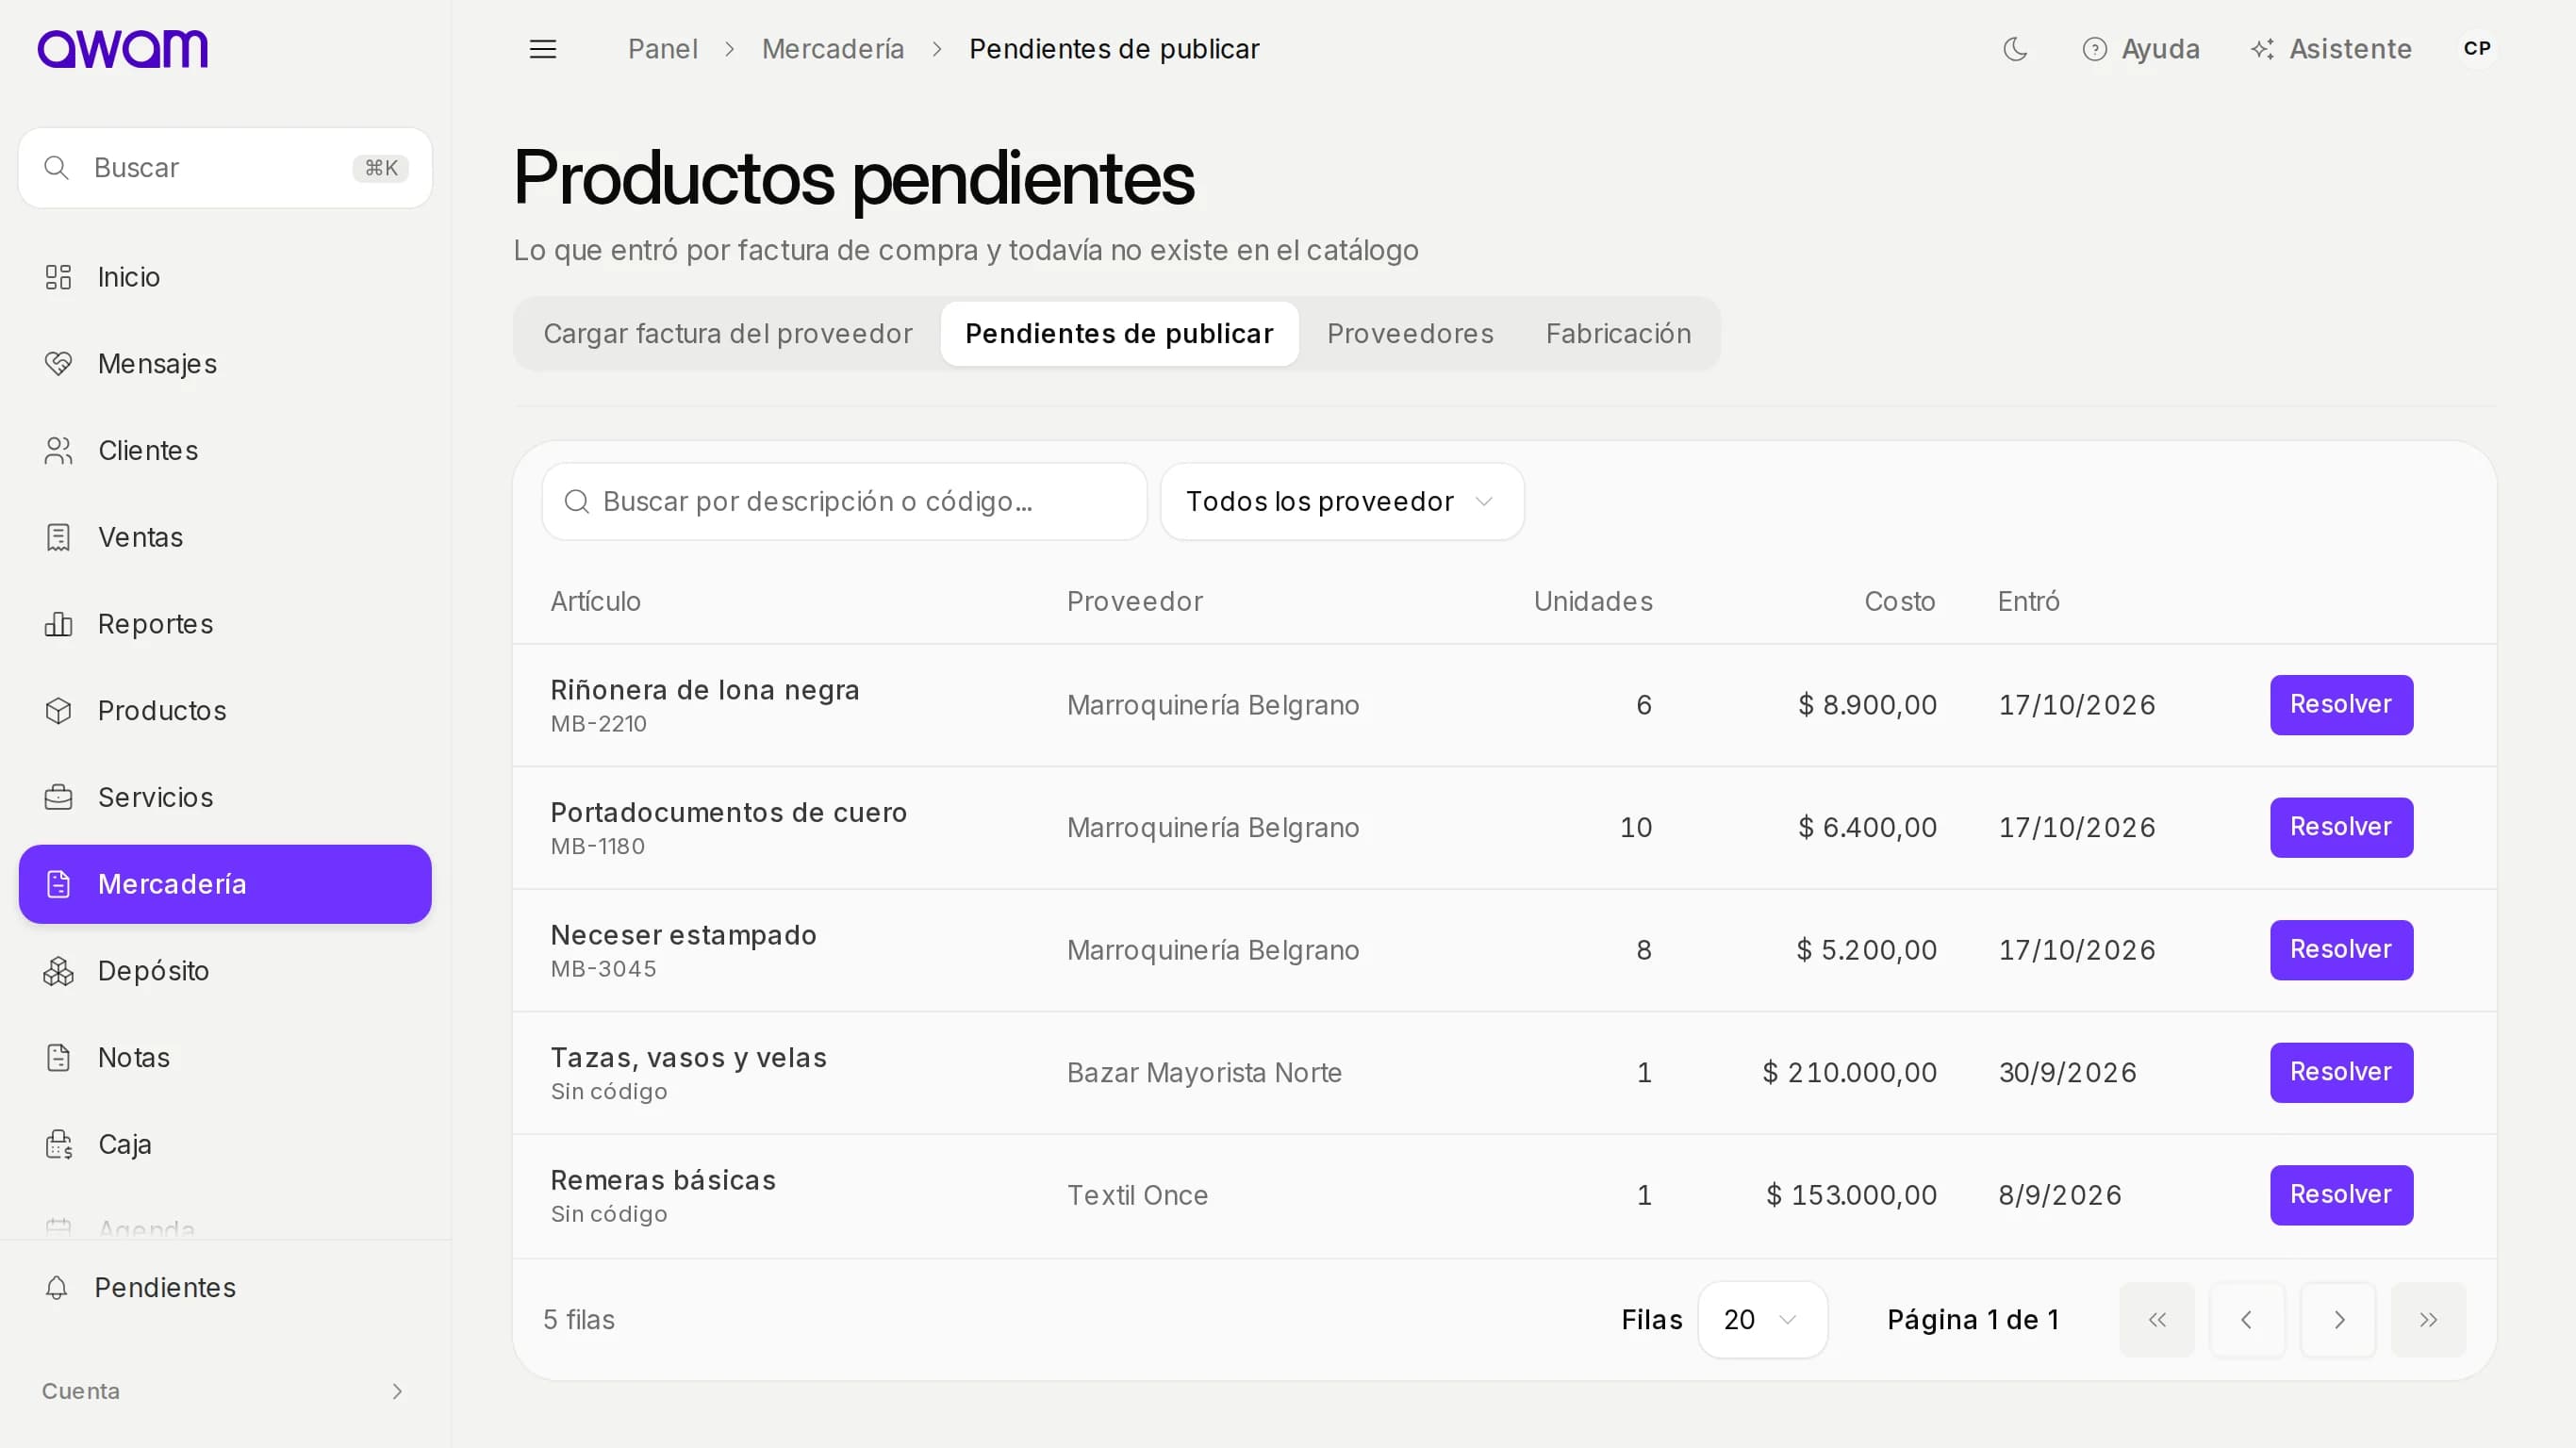Screen dimensions: 2576x1448
Task: Open Servicios in sidebar
Action: (225, 797)
